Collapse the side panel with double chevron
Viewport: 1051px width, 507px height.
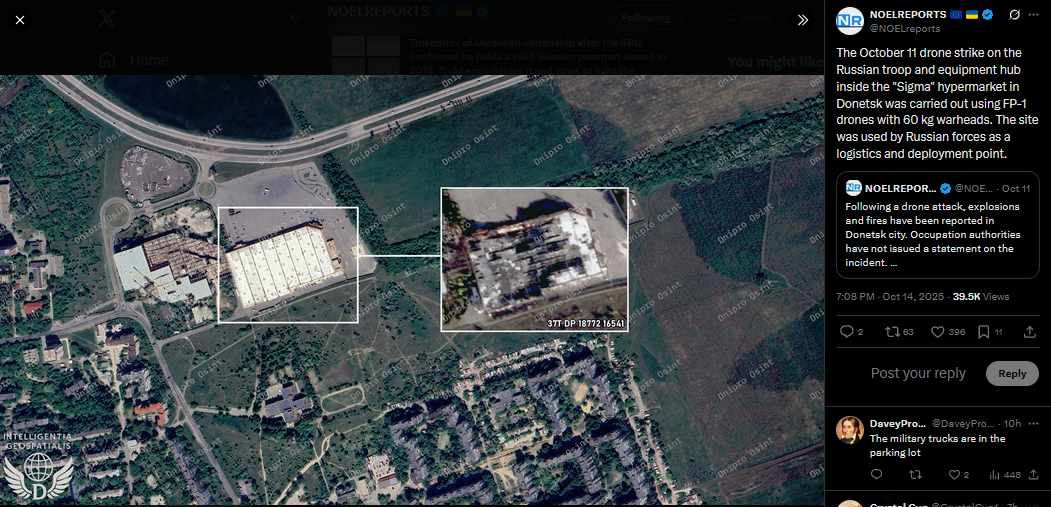click(803, 20)
